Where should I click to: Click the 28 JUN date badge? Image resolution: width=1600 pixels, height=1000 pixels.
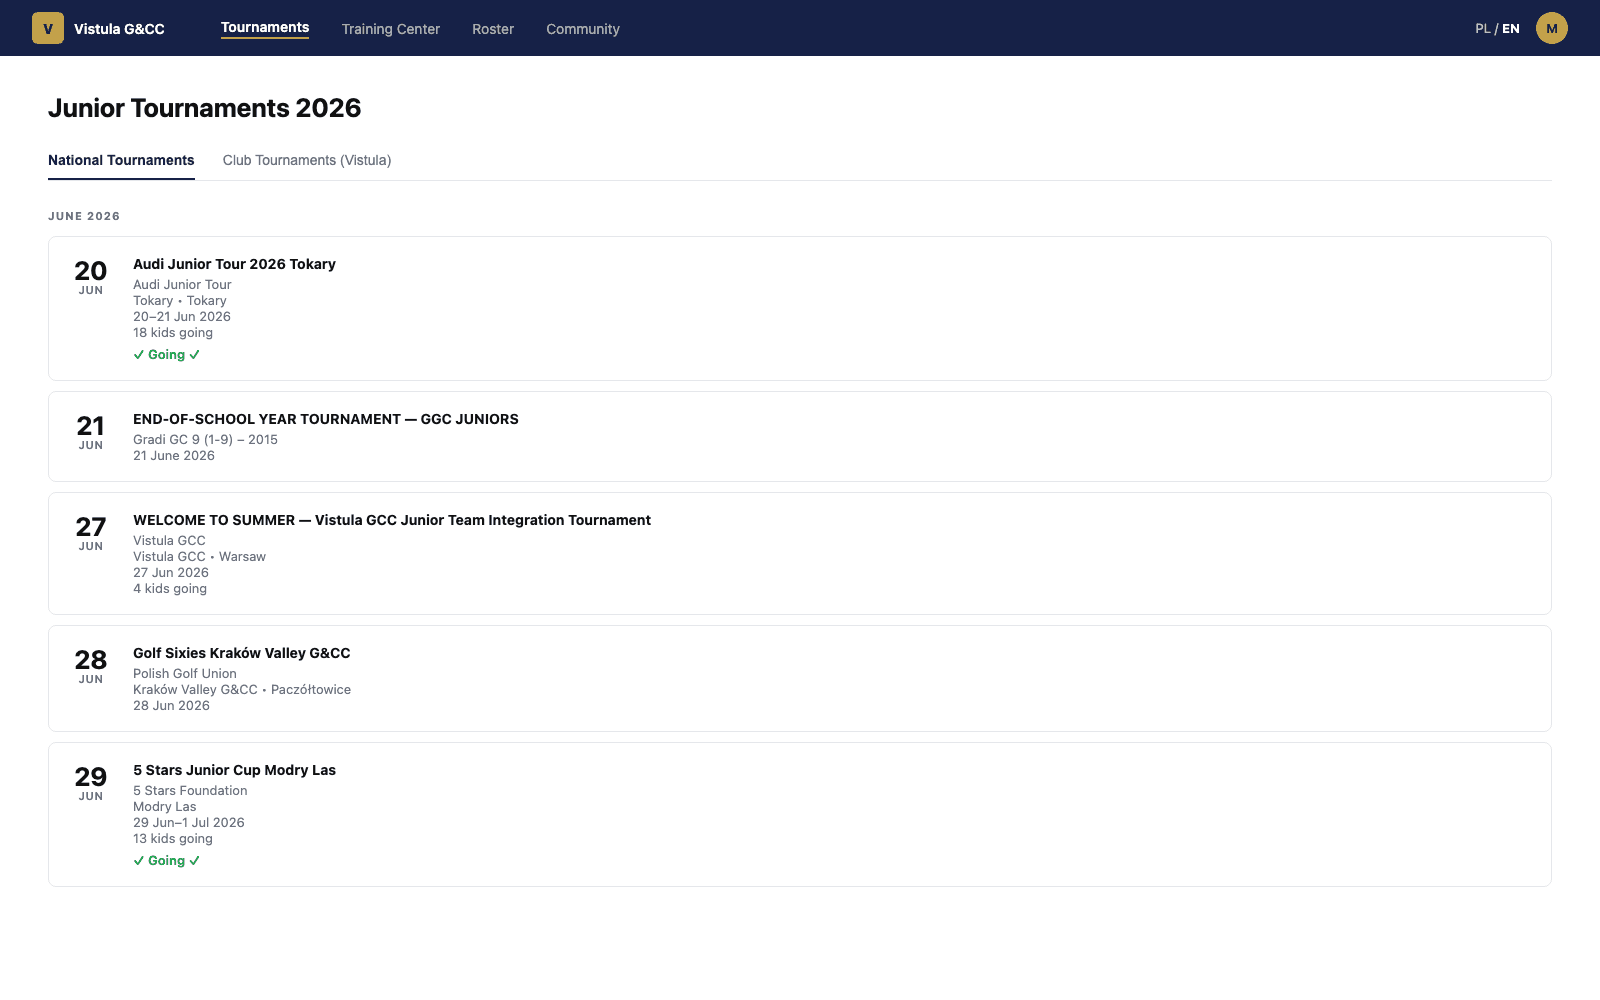(x=91, y=666)
